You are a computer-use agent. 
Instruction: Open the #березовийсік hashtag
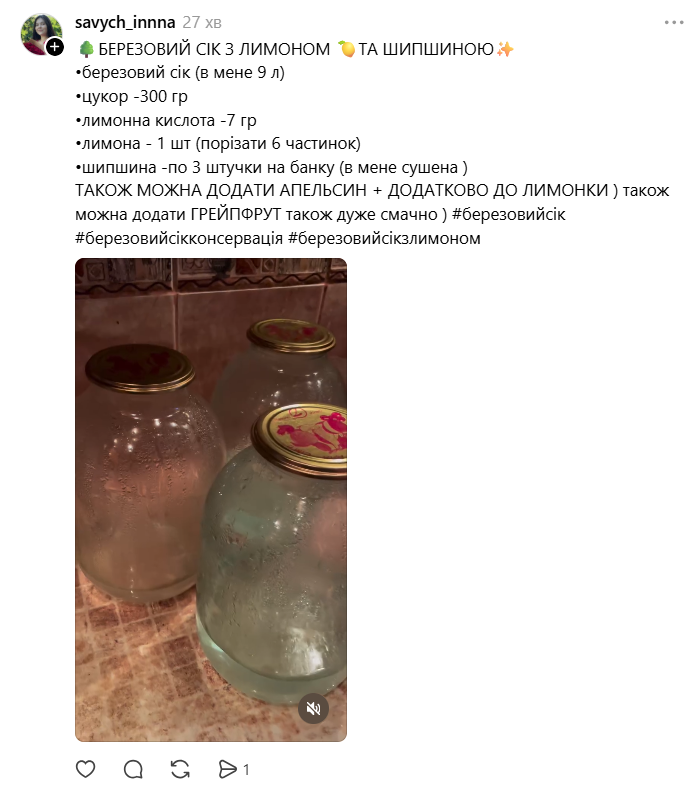(x=508, y=215)
